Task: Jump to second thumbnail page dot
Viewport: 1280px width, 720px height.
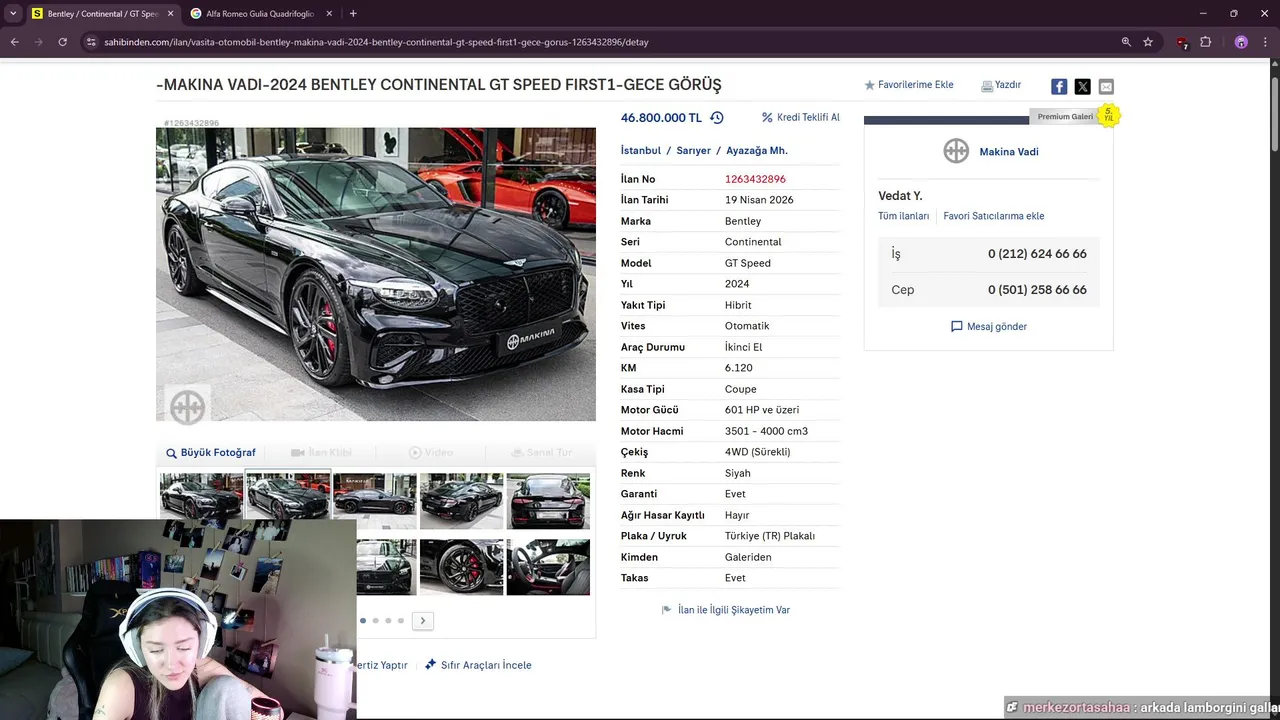Action: pos(375,621)
